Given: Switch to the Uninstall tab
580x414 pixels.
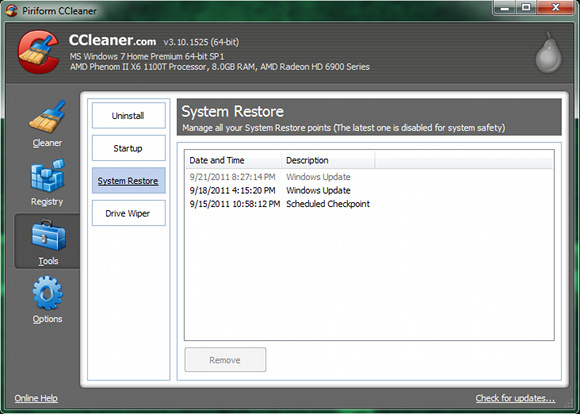Looking at the screenshot, I should [128, 115].
